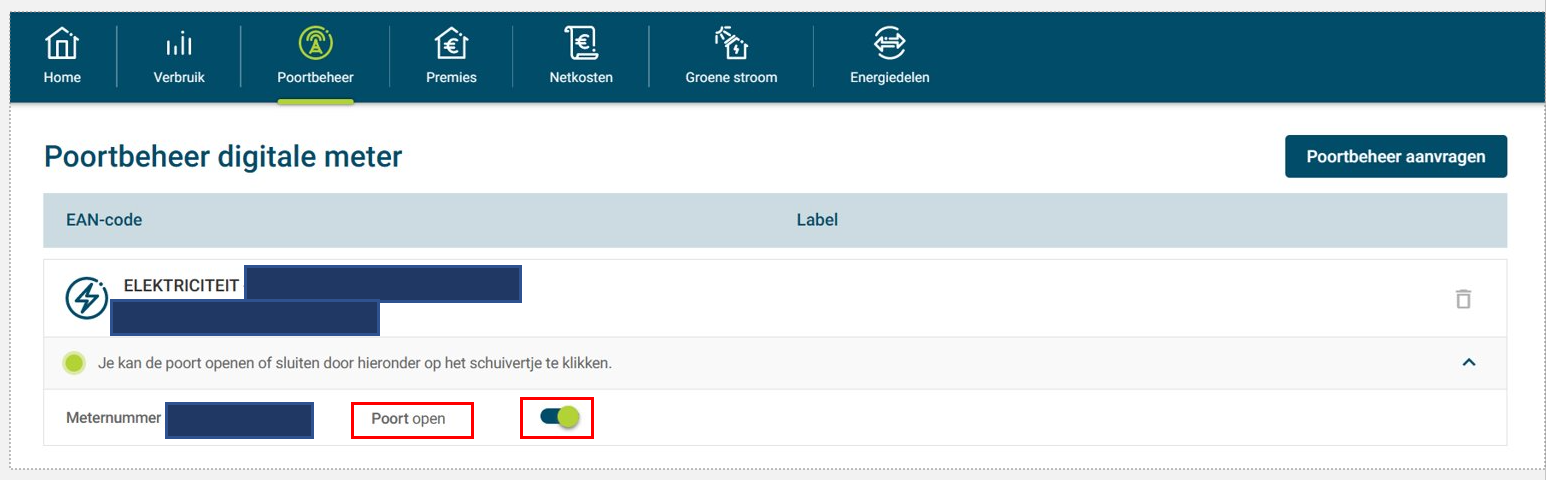
Task: Click the ELEKTRICITEIT row title
Action: point(181,286)
